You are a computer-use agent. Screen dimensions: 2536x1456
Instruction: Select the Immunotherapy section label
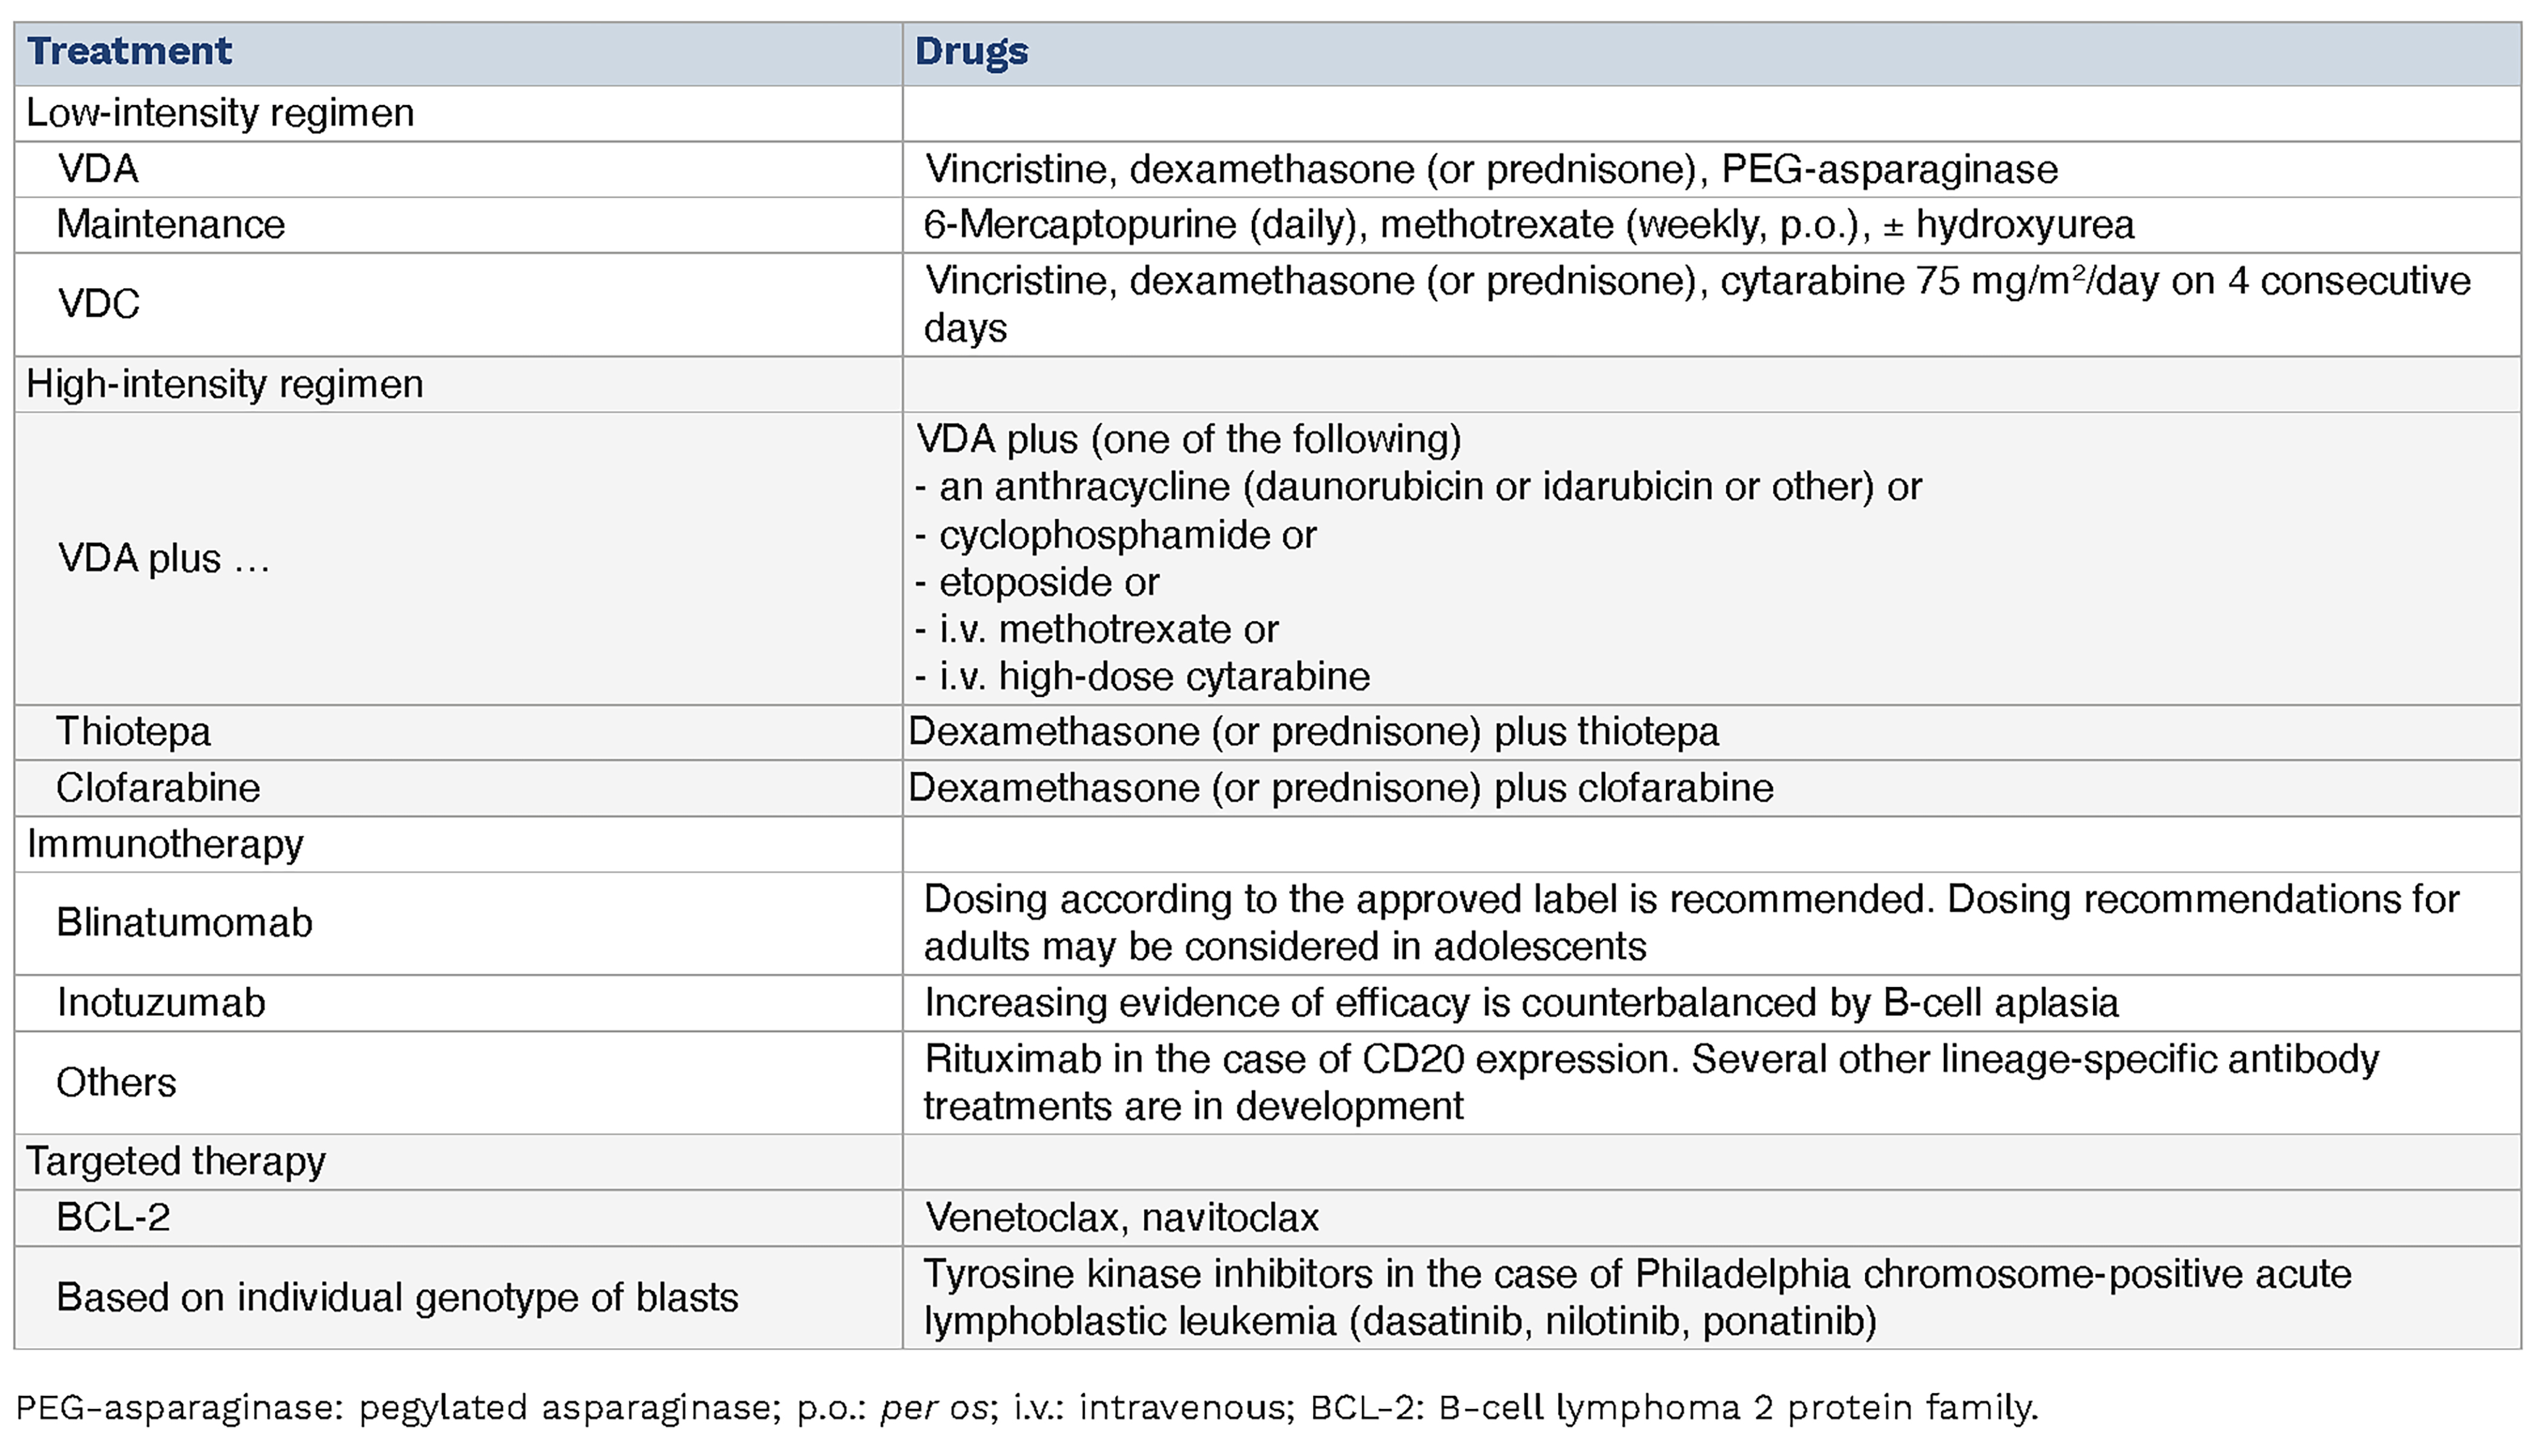pyautogui.click(x=165, y=844)
